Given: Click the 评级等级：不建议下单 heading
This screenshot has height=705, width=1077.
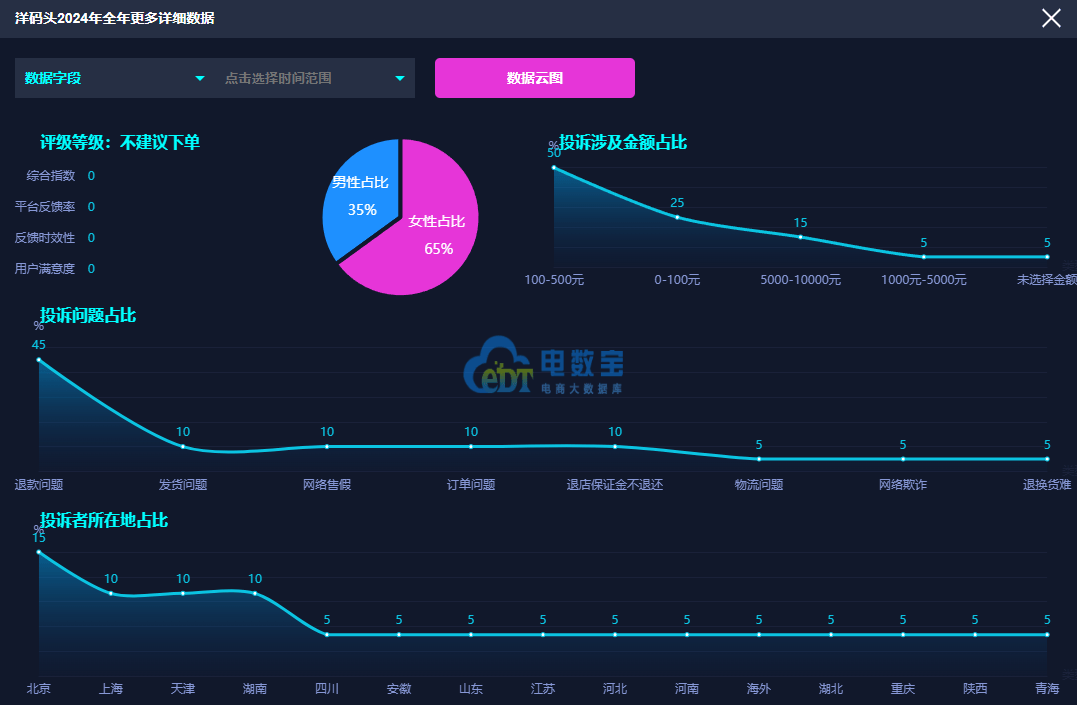Looking at the screenshot, I should pos(120,143).
